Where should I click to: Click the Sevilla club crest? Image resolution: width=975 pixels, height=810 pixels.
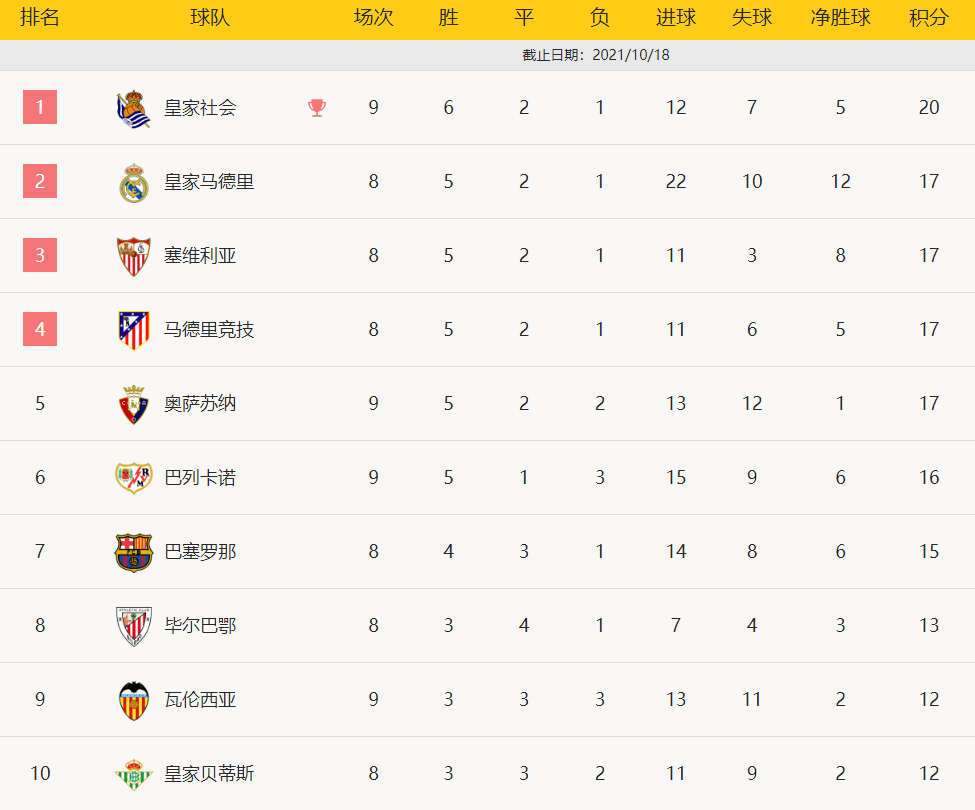134,256
